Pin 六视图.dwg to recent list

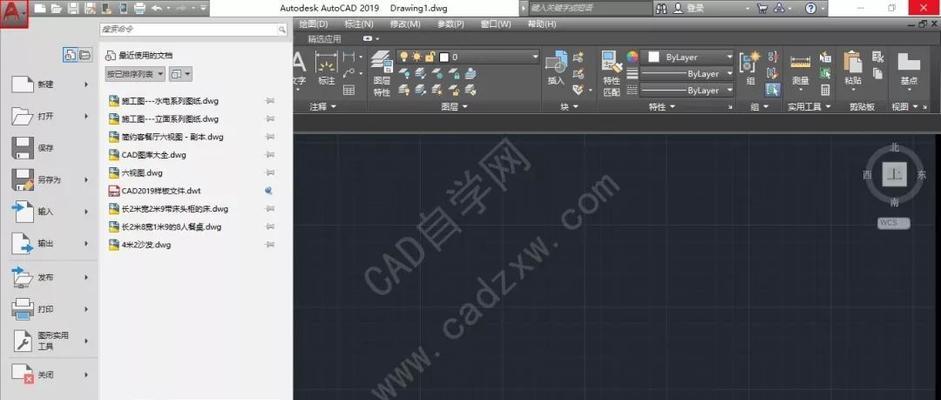(269, 173)
